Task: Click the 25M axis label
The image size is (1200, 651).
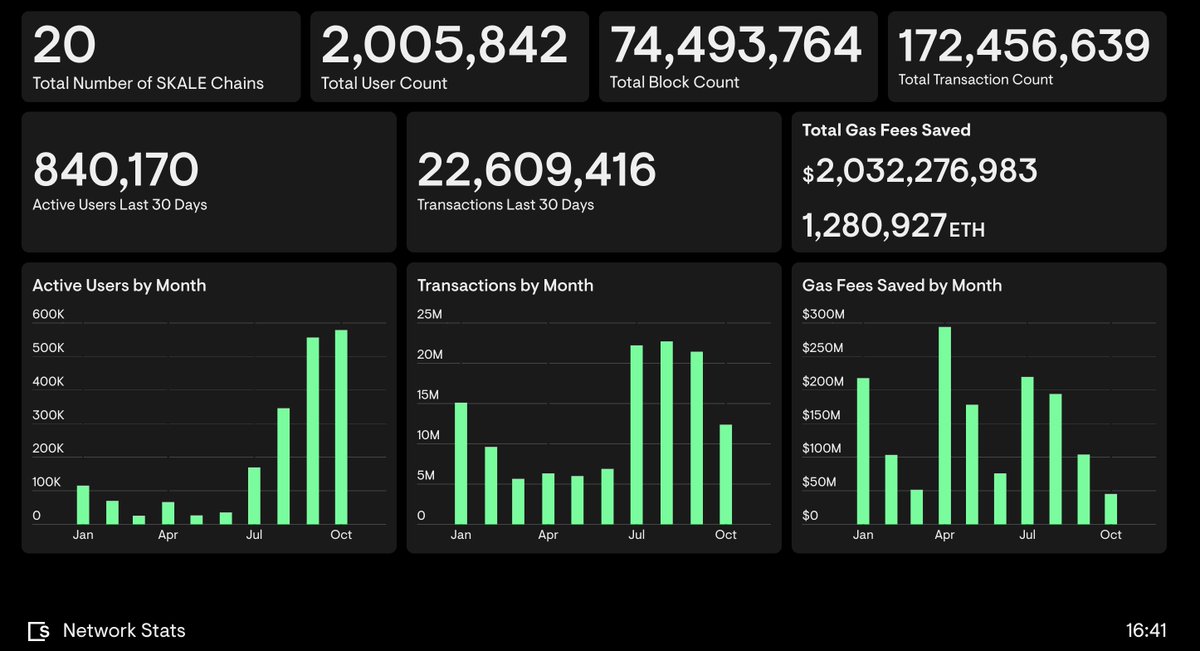Action: click(429, 315)
